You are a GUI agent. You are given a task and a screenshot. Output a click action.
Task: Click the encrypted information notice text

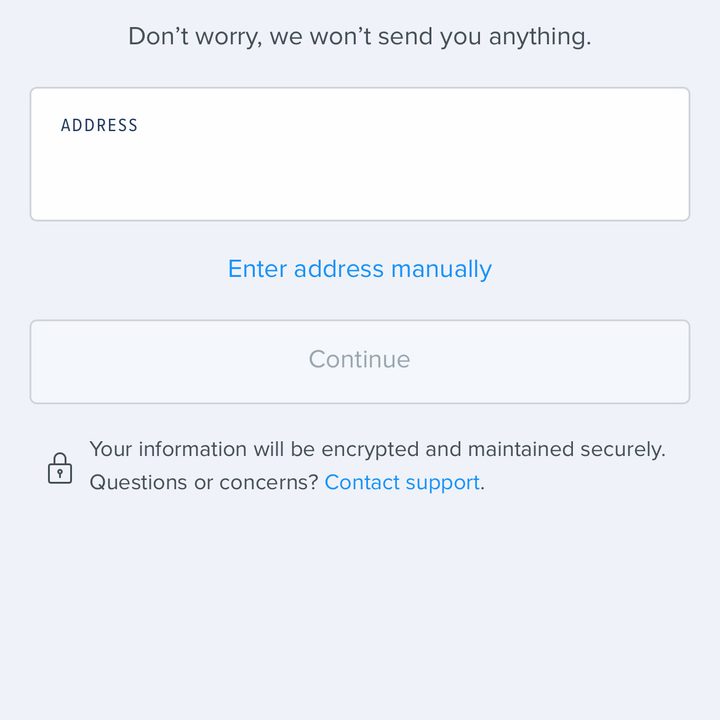point(377,449)
